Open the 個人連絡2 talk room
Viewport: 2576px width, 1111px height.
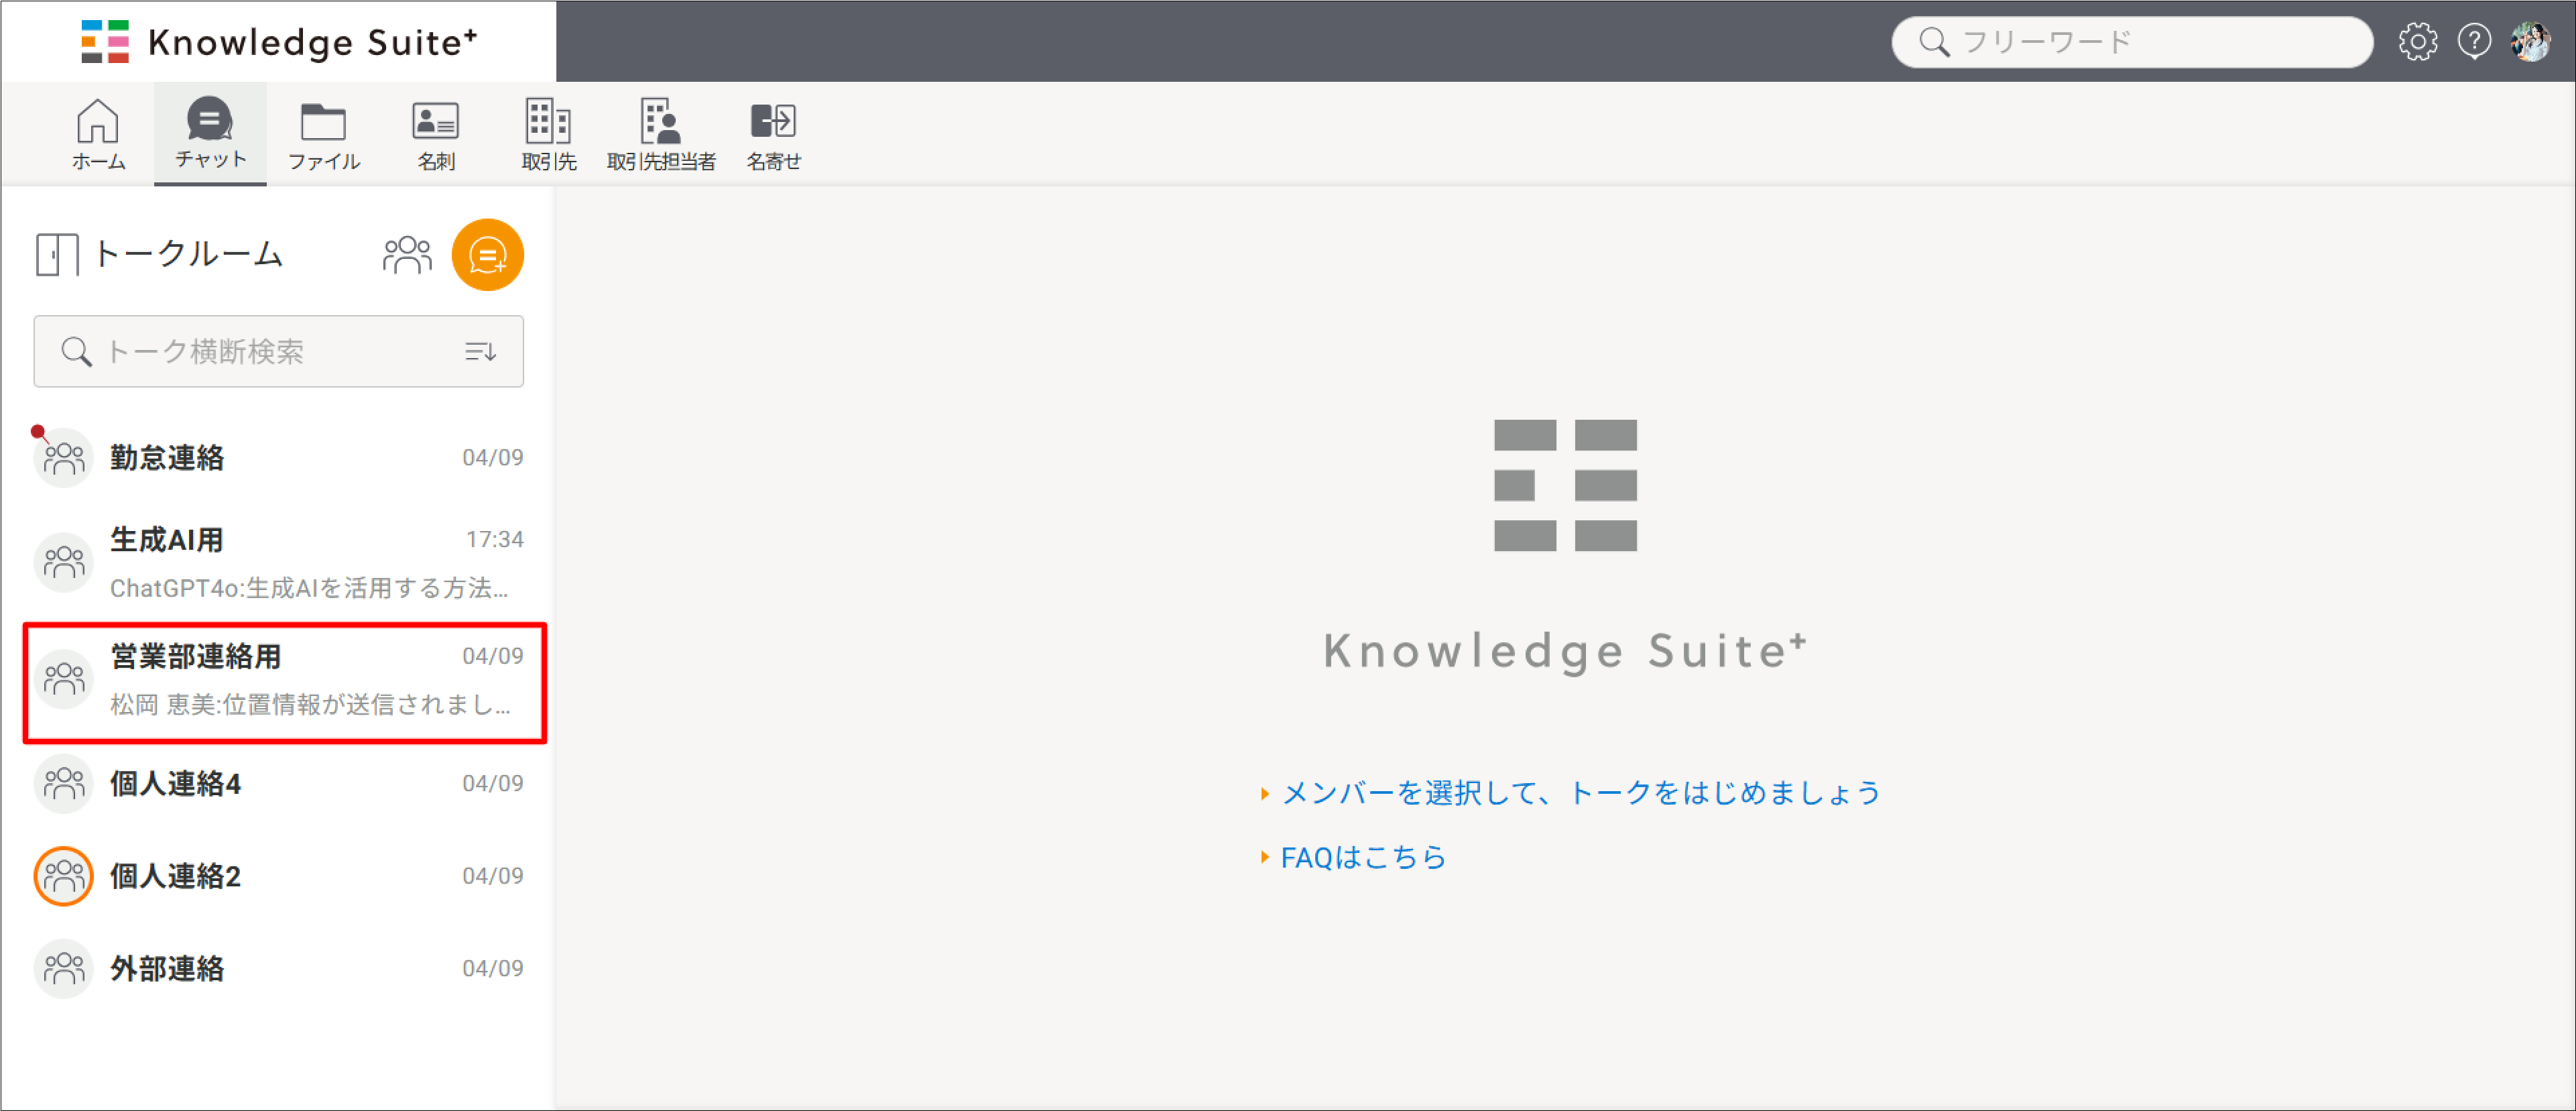278,876
